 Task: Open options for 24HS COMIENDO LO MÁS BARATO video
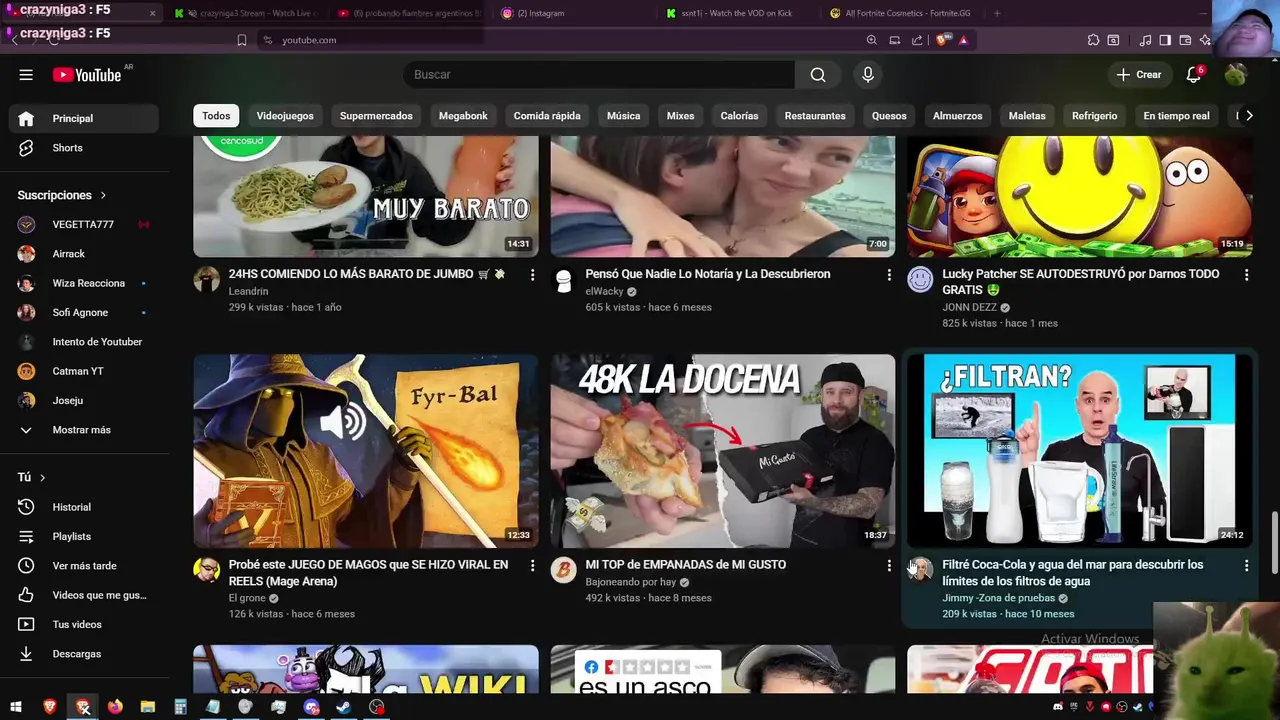[532, 275]
